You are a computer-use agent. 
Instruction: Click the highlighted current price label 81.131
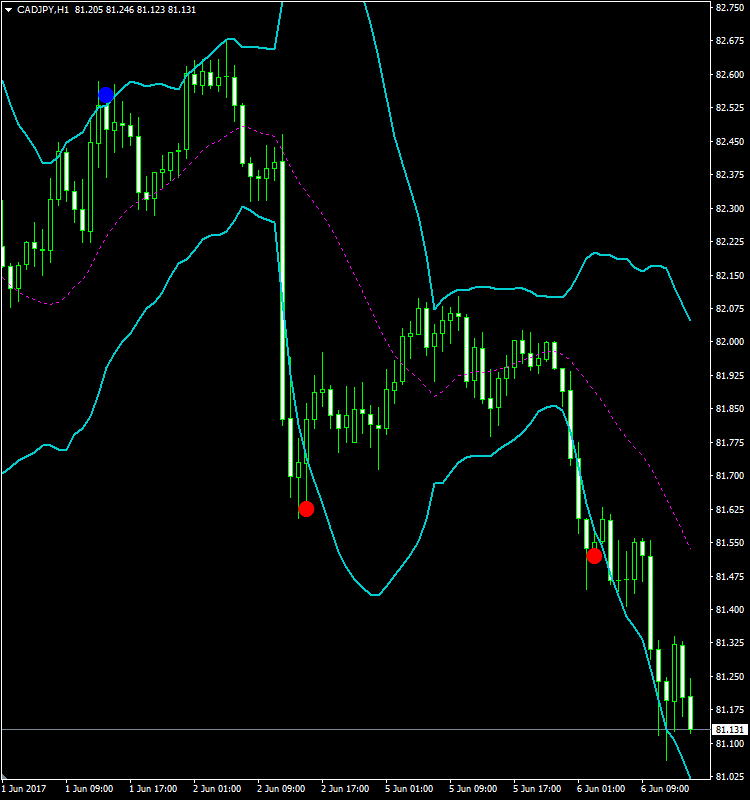click(730, 730)
